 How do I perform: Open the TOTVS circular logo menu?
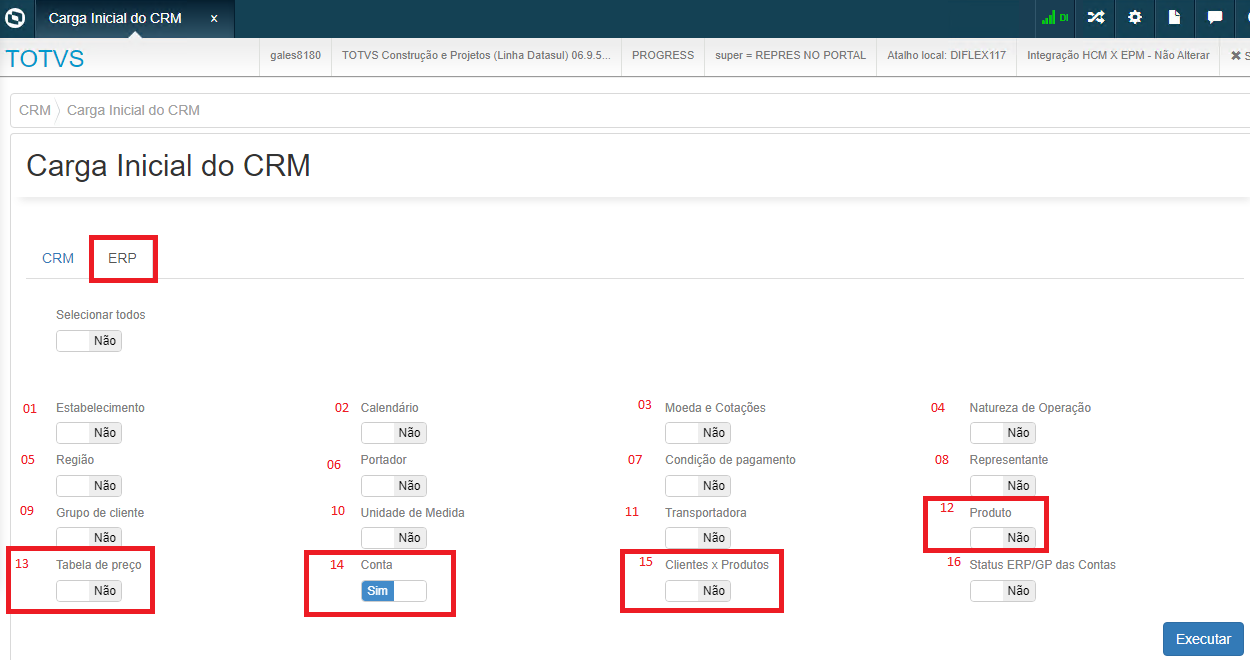pos(15,18)
